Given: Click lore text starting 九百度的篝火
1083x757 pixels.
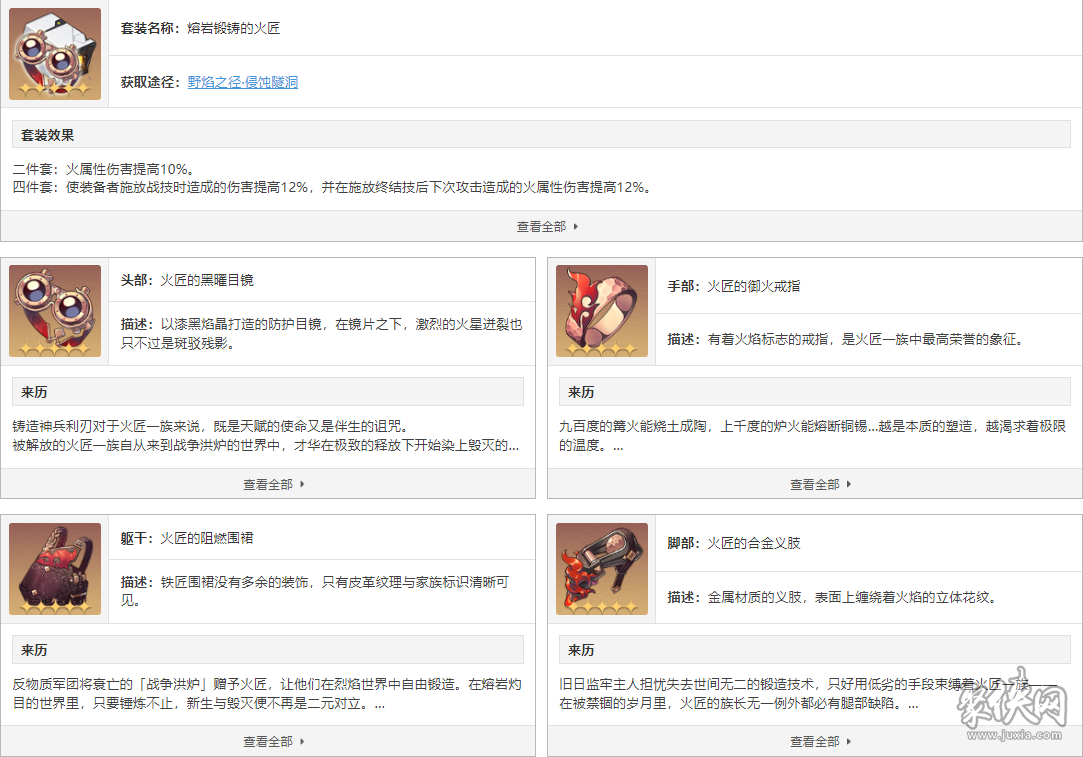Looking at the screenshot, I should (x=812, y=436).
